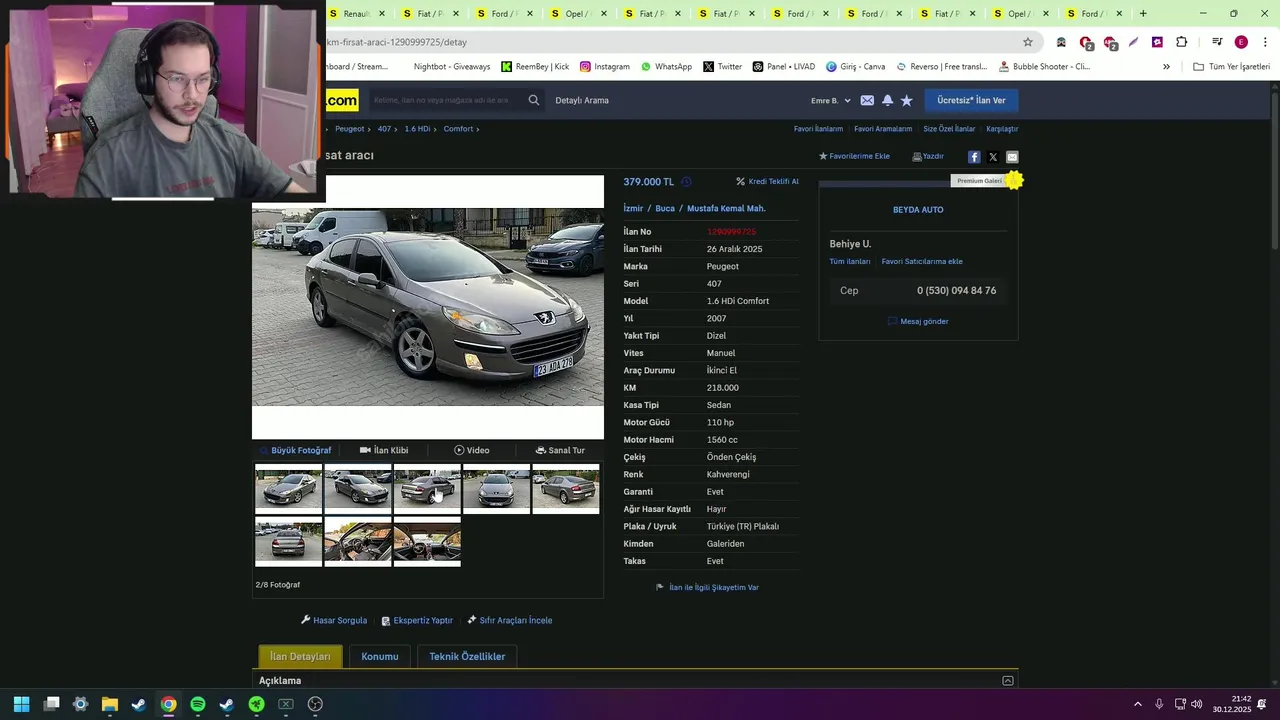
Task: Share listing by email icon
Action: 1012,157
